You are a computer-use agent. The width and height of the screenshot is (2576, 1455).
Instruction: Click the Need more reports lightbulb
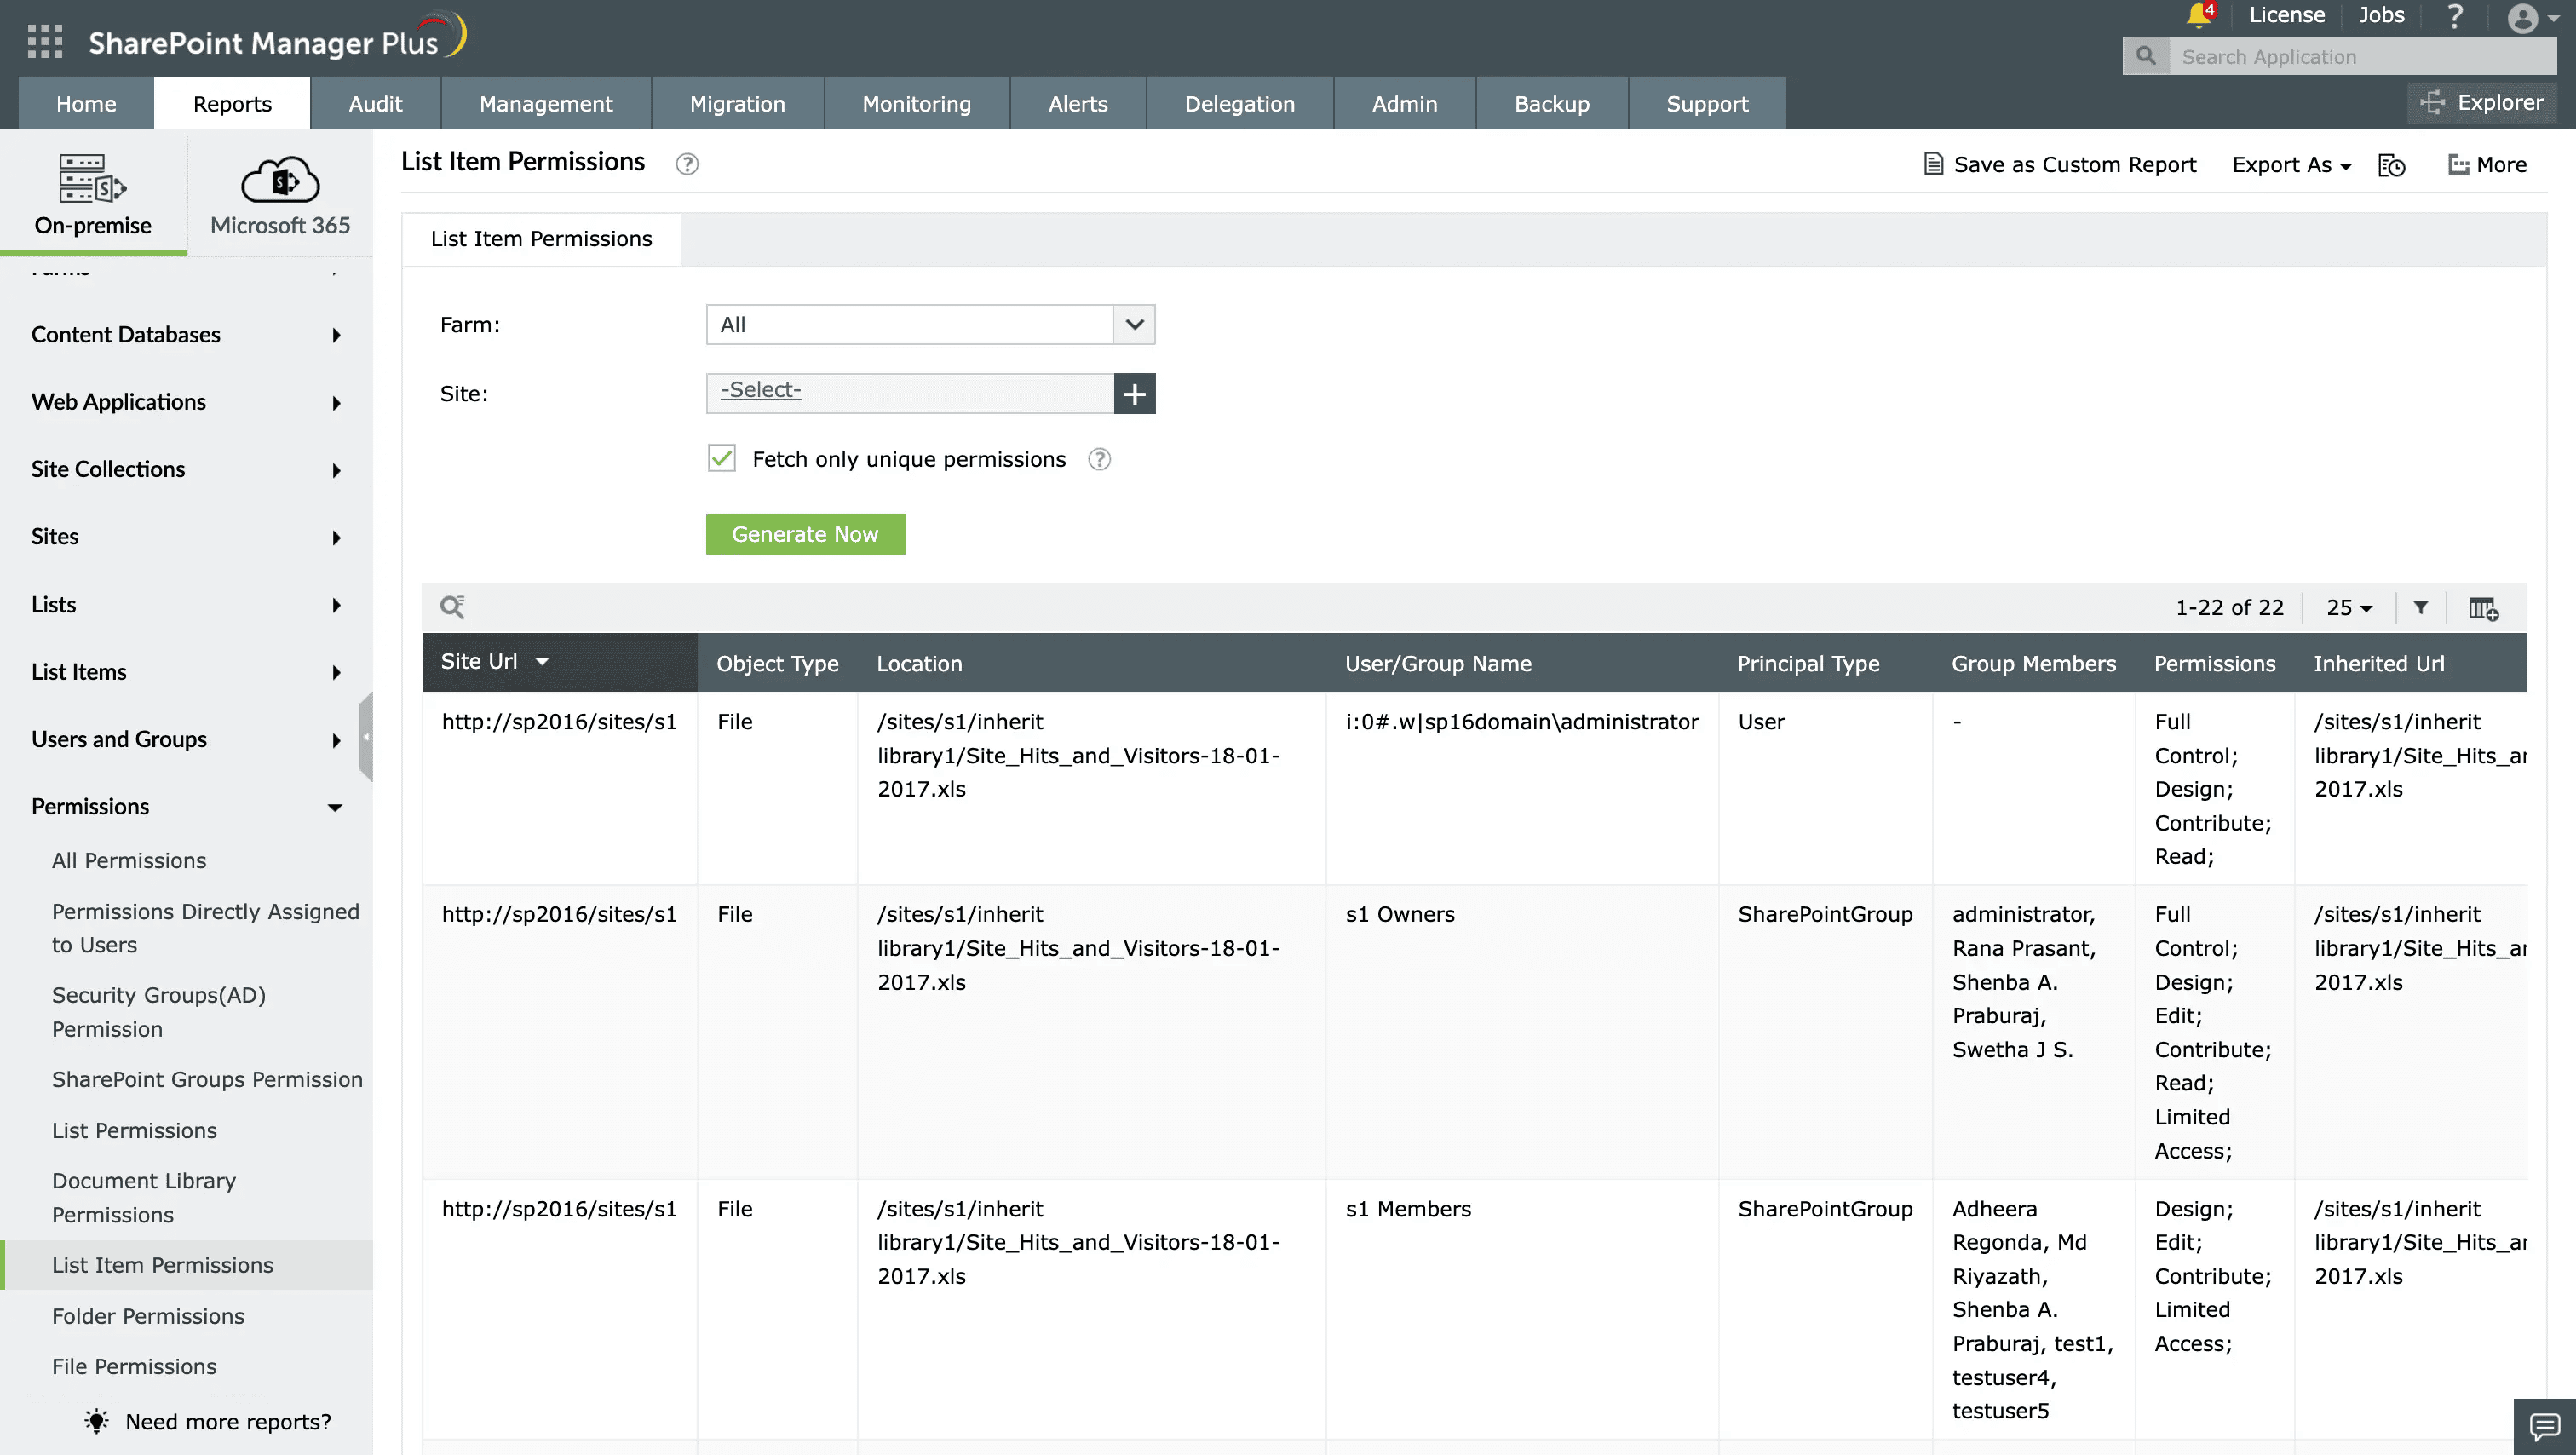pyautogui.click(x=96, y=1422)
